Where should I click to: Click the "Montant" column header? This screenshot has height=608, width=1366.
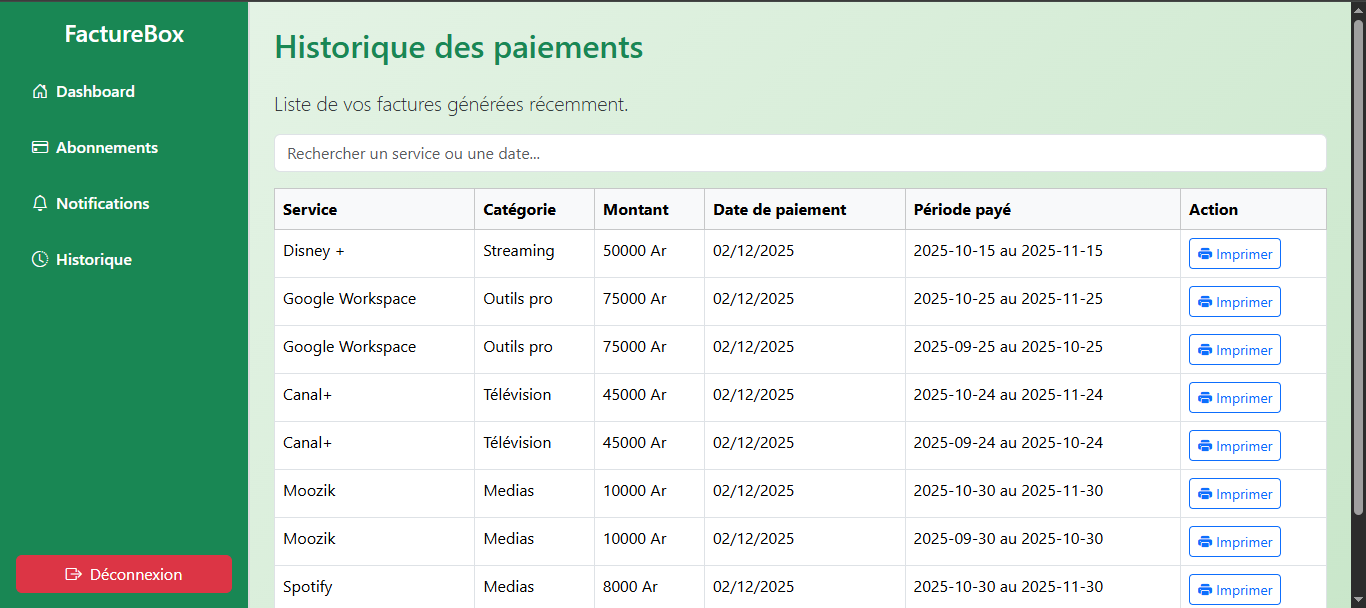click(636, 210)
